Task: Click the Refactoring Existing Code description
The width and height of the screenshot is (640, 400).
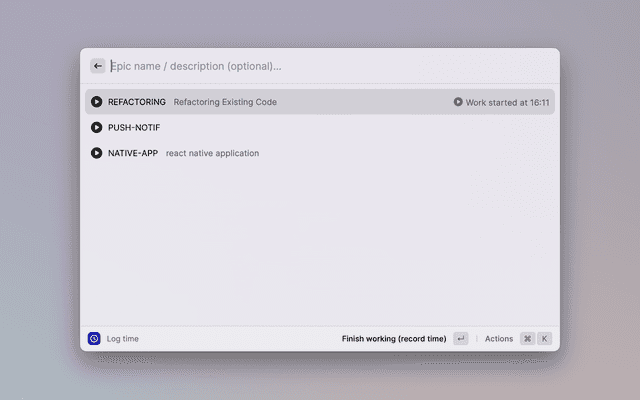Action: click(x=225, y=102)
